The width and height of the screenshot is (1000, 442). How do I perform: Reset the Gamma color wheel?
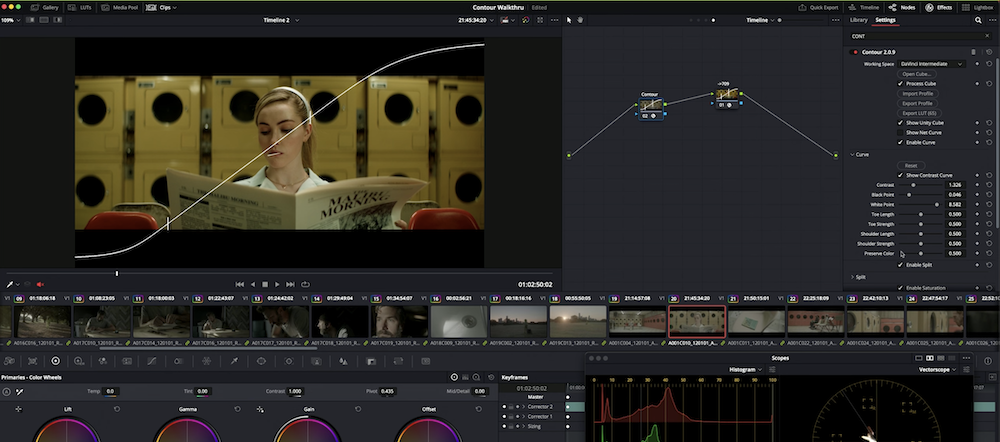pyautogui.click(x=237, y=409)
